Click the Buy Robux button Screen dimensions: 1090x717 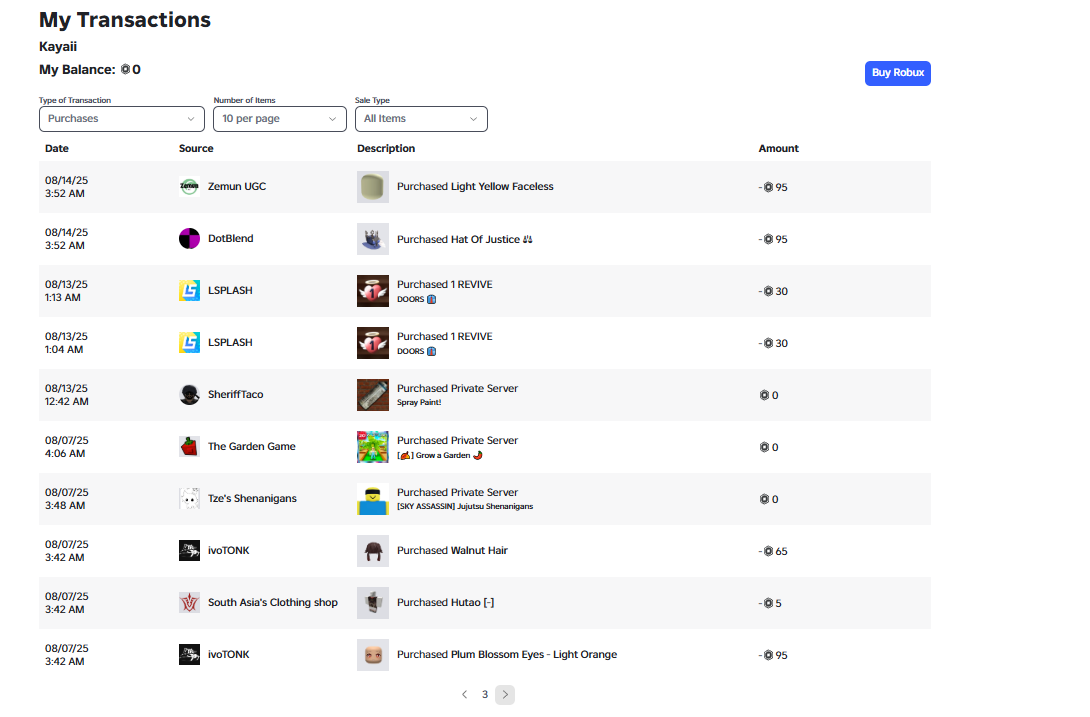pos(897,73)
